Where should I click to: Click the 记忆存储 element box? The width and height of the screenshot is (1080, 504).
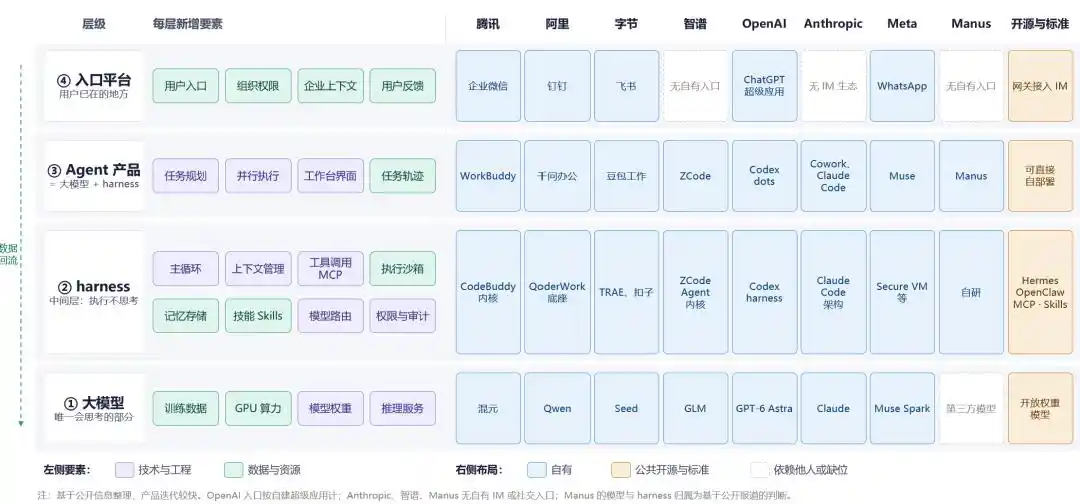point(185,316)
